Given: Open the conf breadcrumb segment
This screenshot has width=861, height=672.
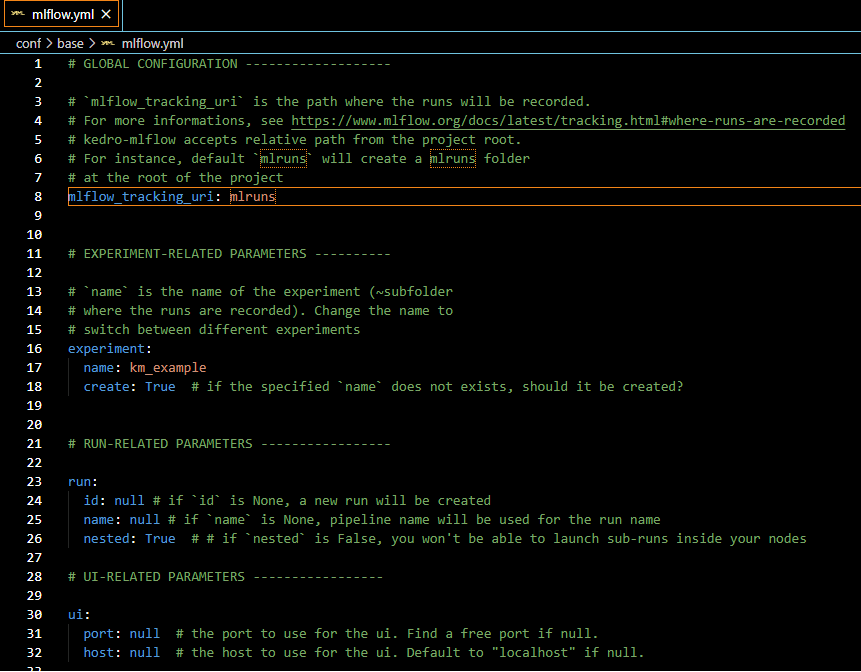Looking at the screenshot, I should (29, 43).
